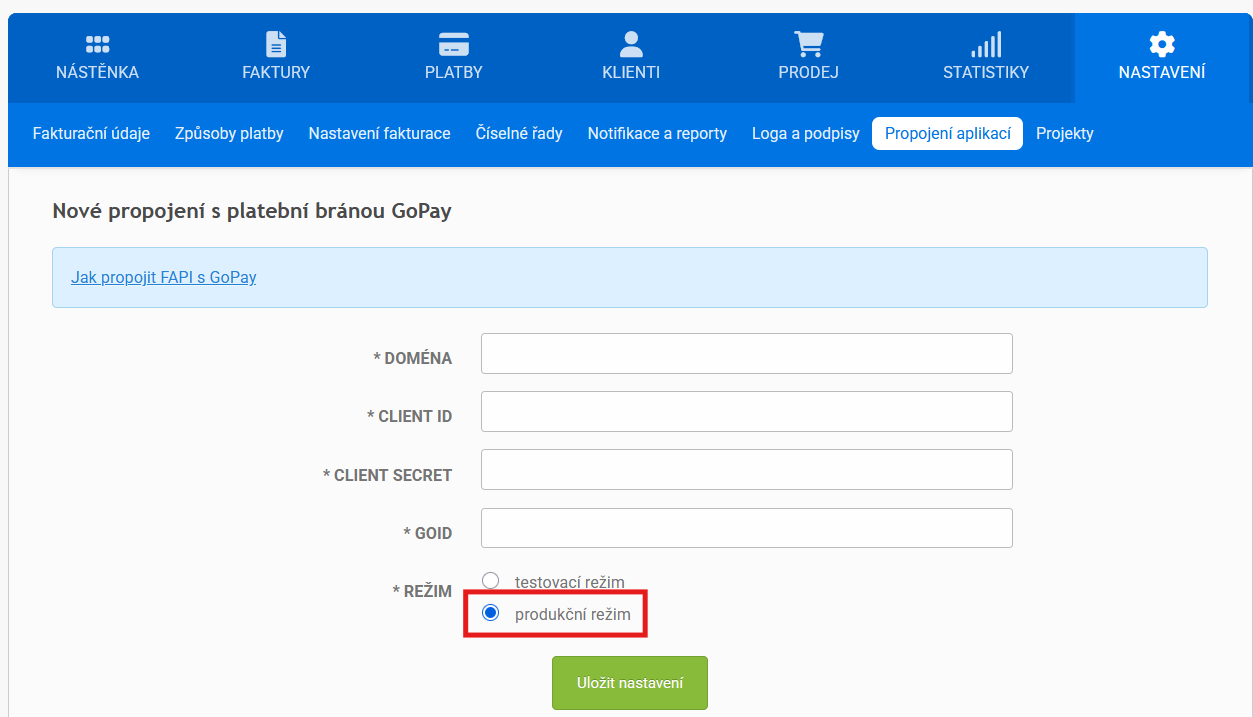Click the Statistiky bar chart icon

[986, 44]
